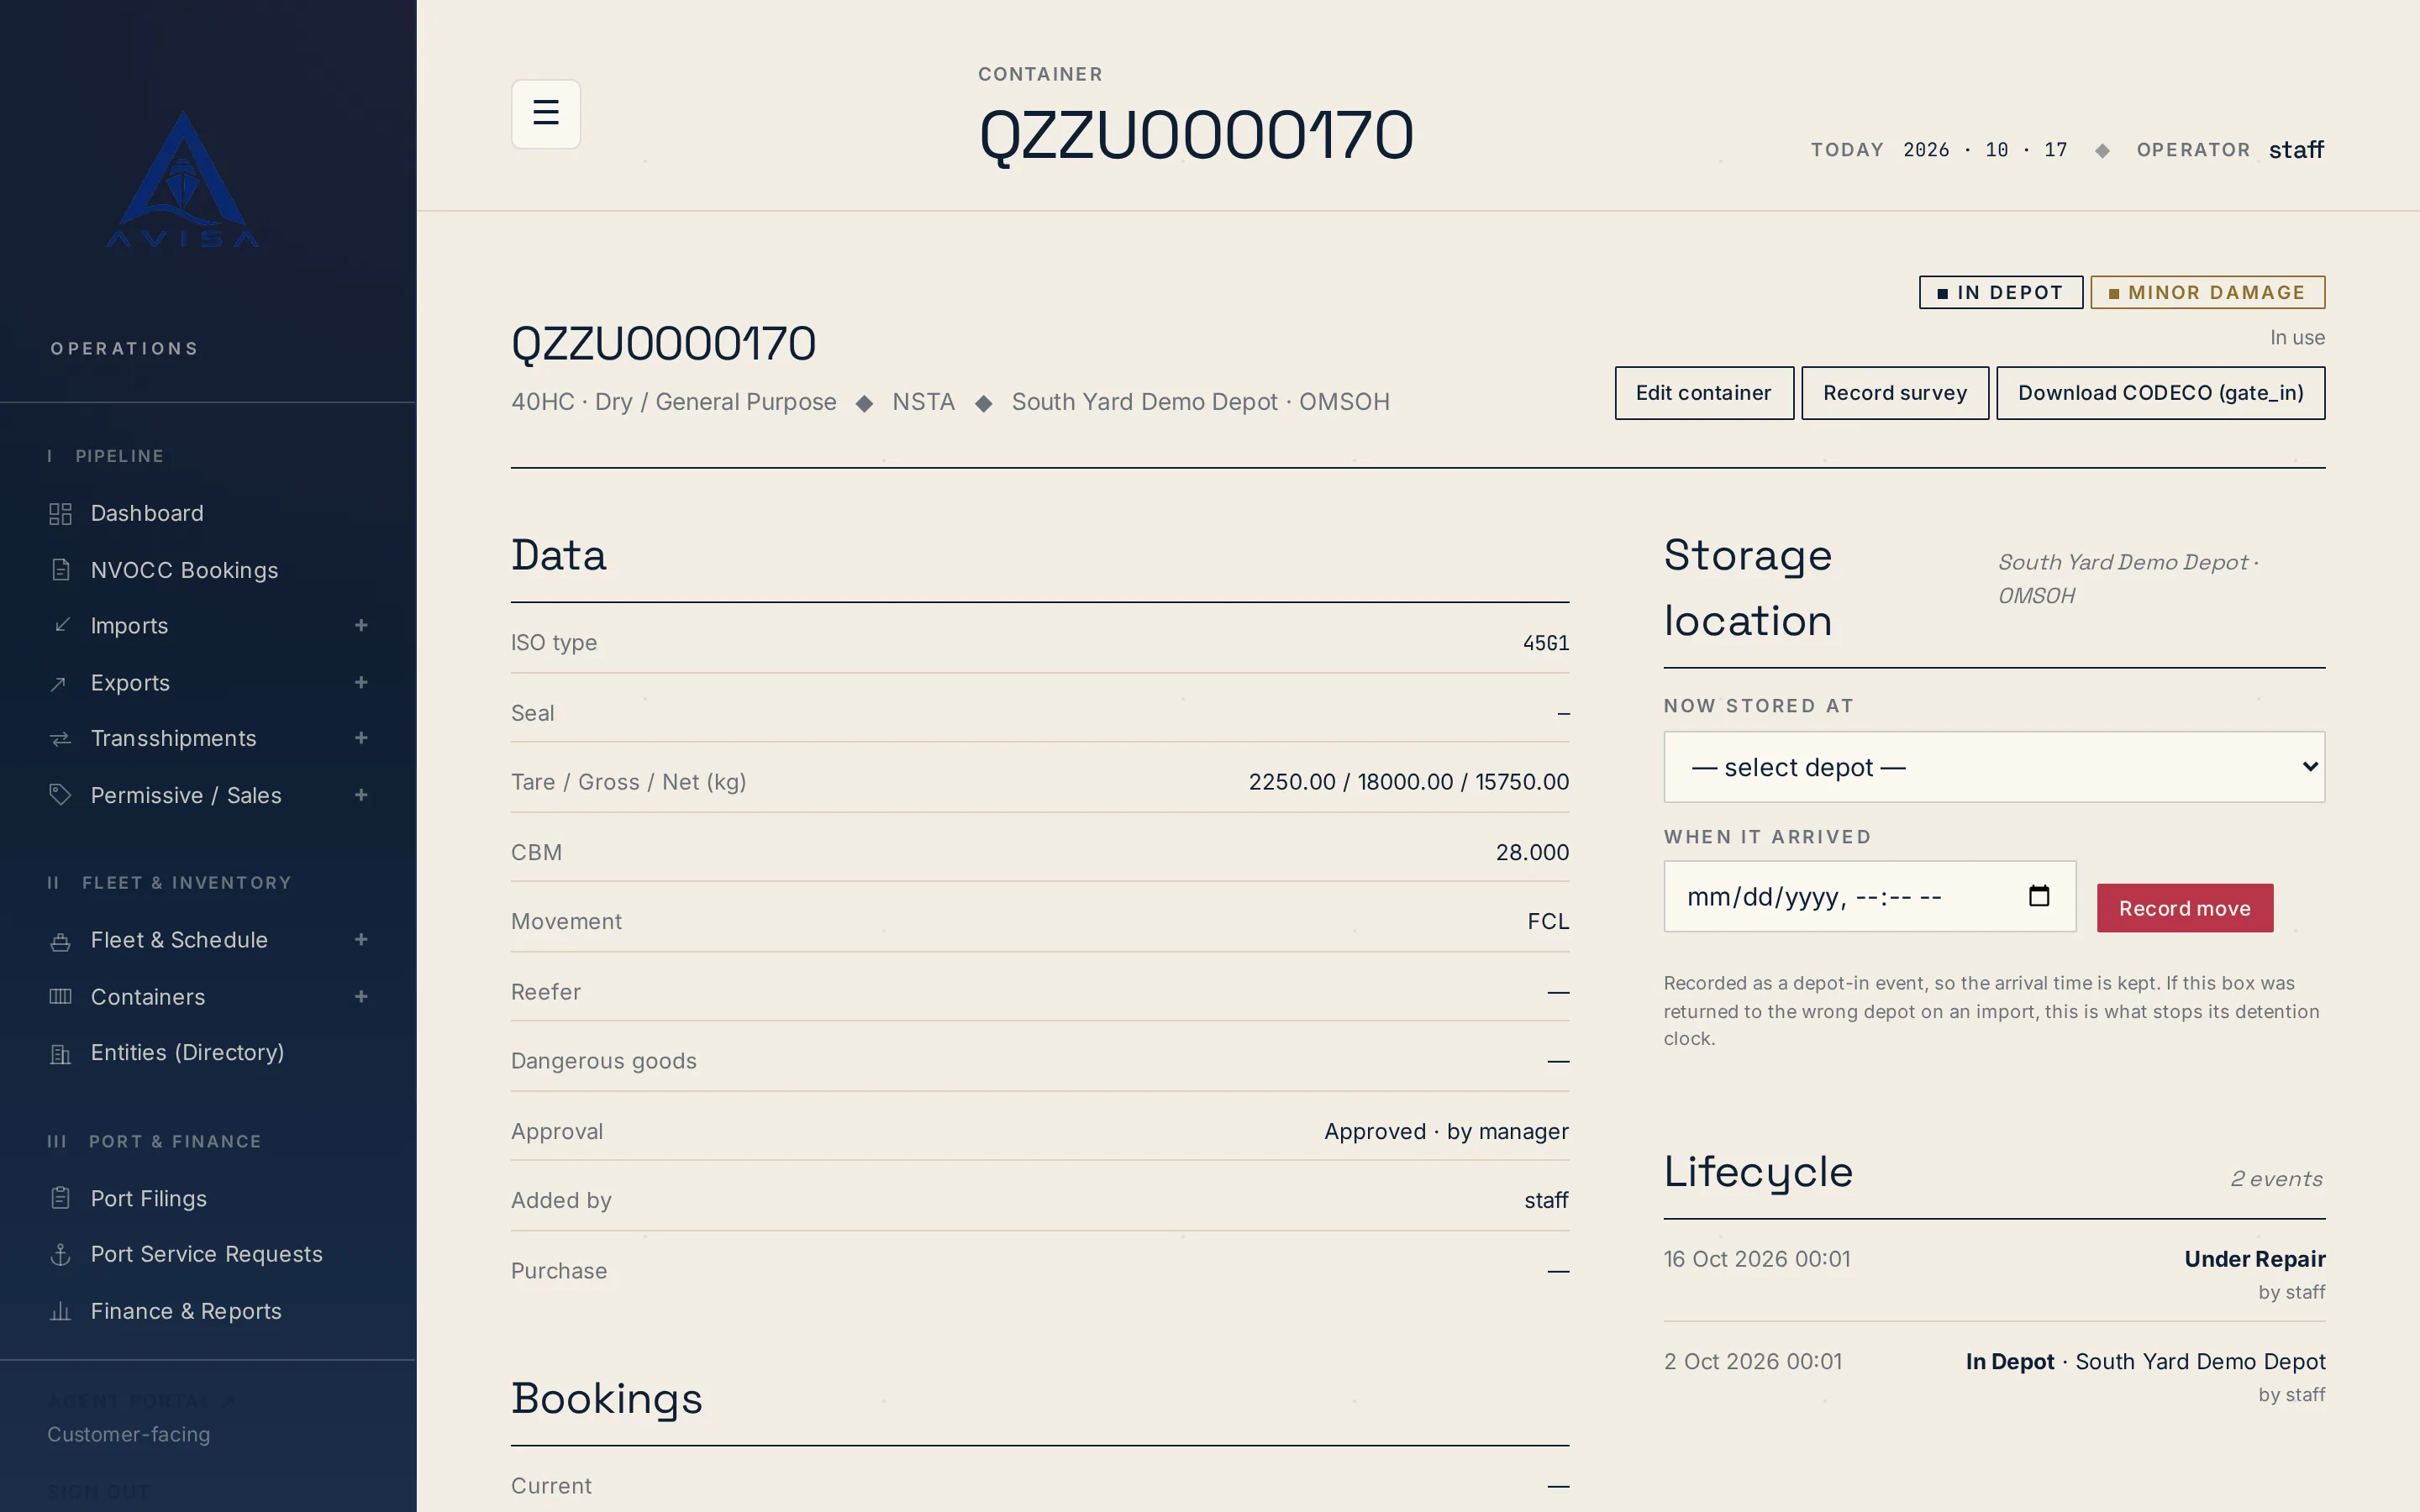Expand the Transshipments submenu plus
The height and width of the screenshot is (1512, 2420).
coord(361,739)
